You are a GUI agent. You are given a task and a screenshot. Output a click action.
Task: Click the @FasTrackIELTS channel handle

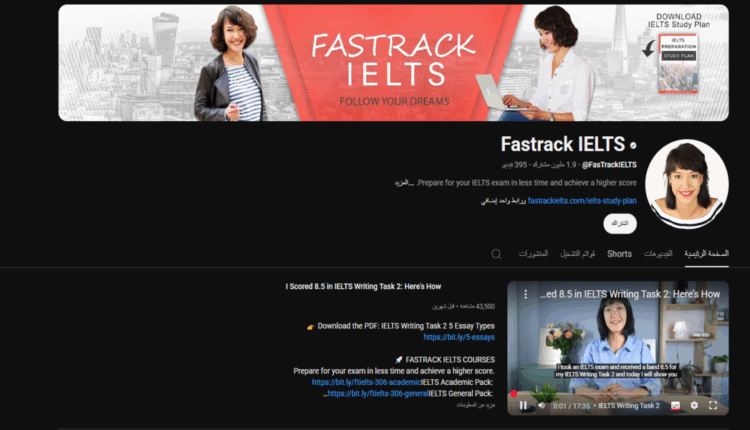pos(609,165)
